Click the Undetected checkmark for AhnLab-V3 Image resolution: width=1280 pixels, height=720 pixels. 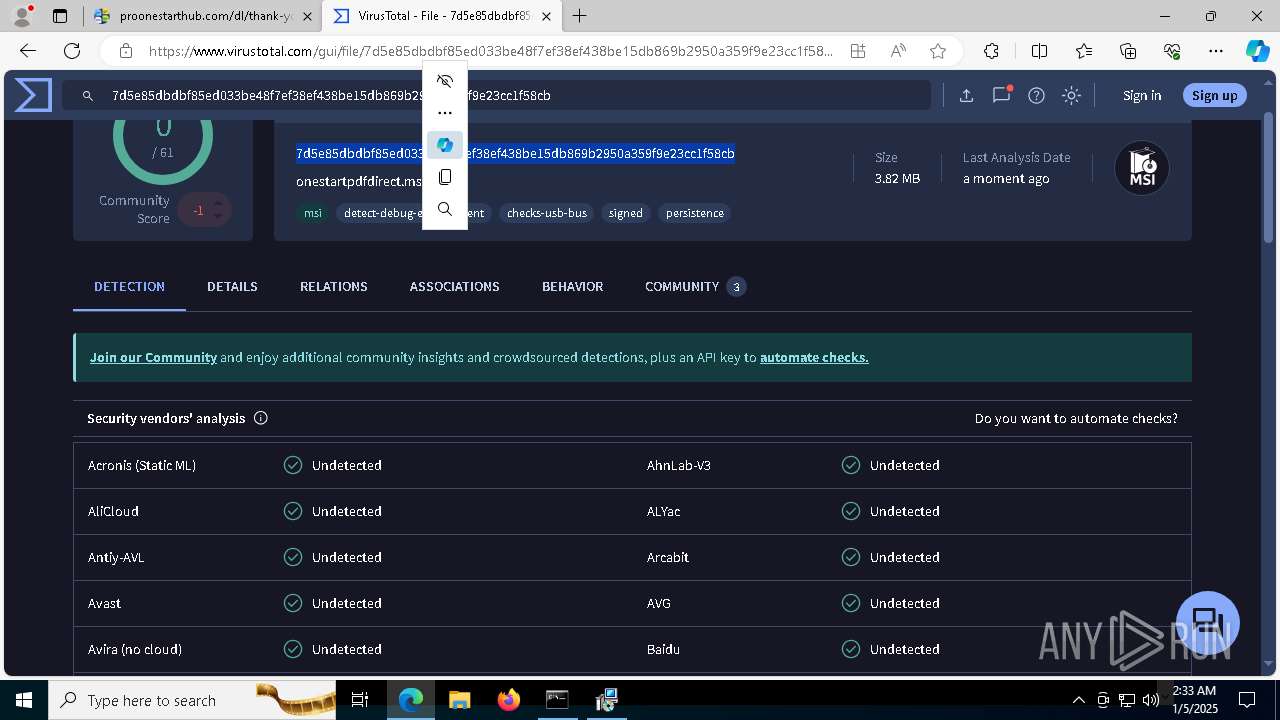(851, 465)
